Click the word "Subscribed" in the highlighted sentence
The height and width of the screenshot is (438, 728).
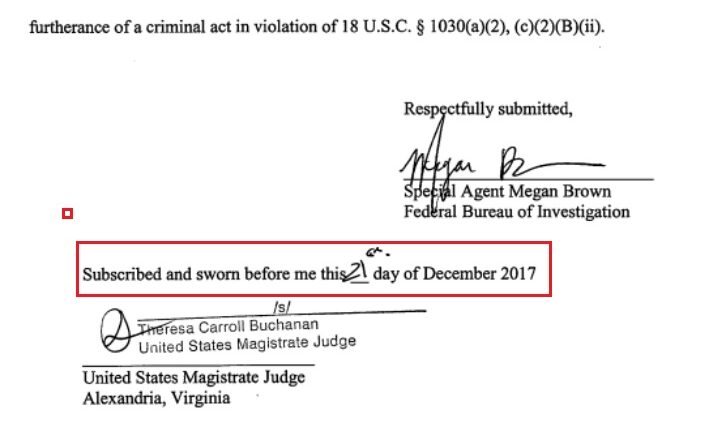tap(122, 273)
